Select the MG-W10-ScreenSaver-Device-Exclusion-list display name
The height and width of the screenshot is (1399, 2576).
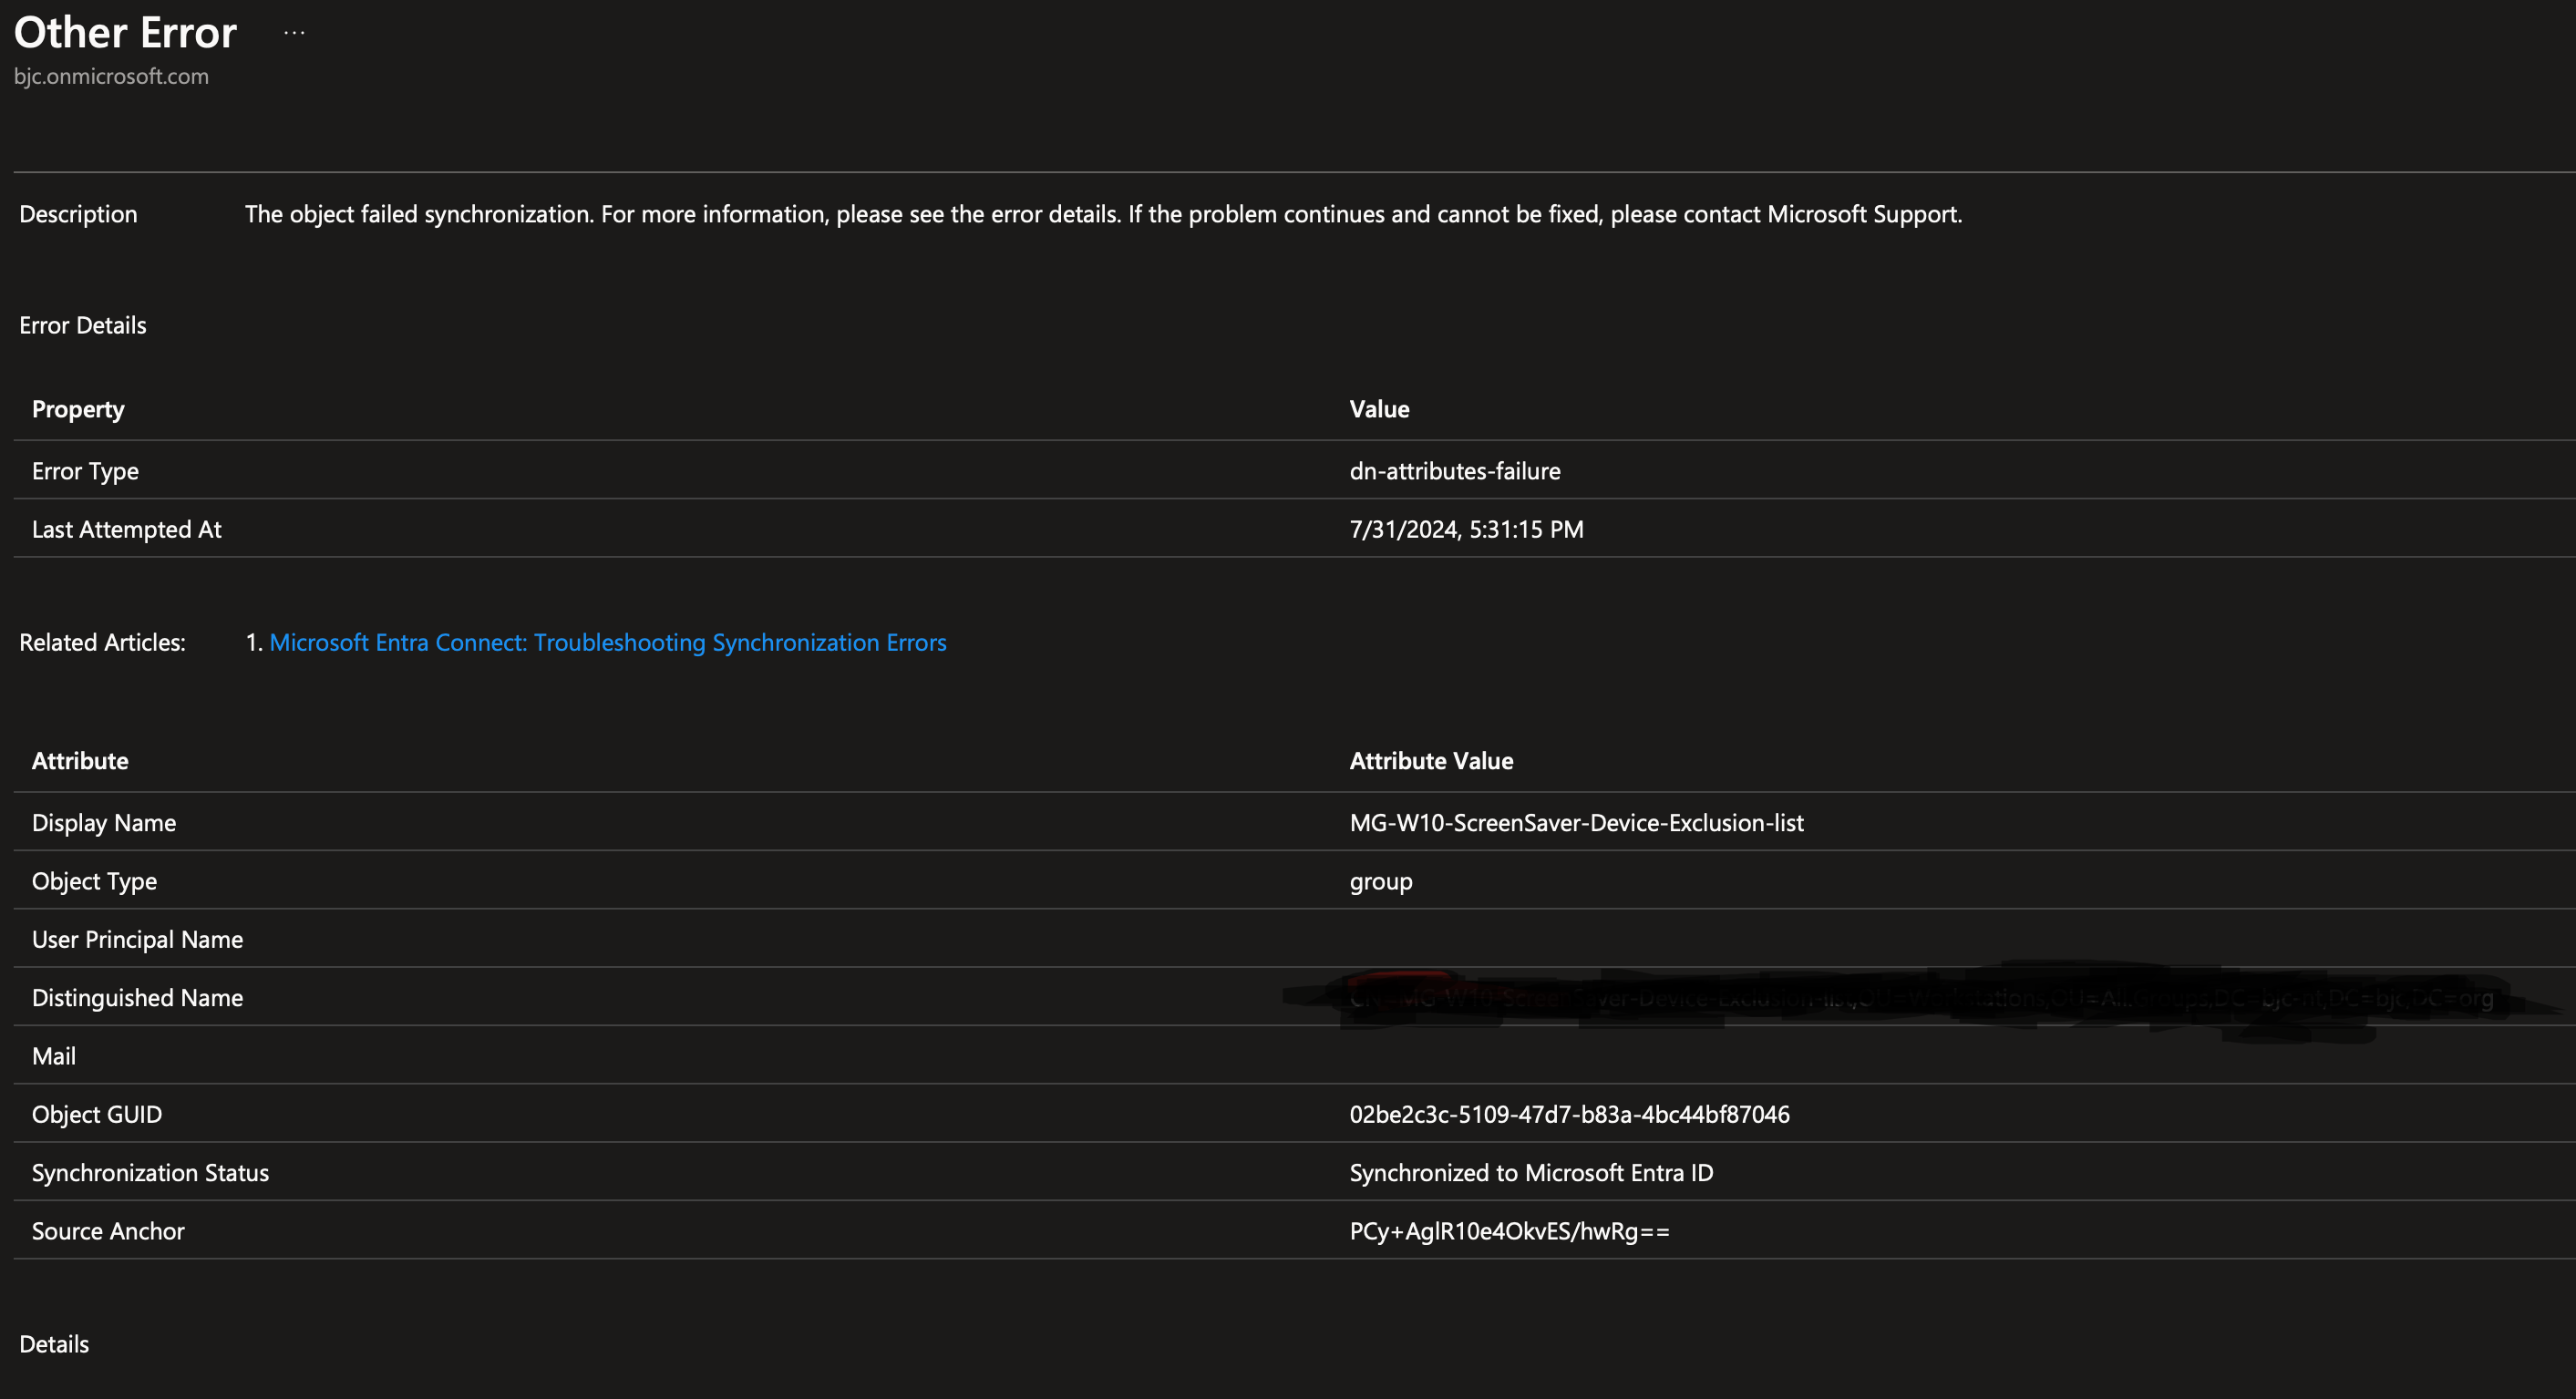(1577, 823)
